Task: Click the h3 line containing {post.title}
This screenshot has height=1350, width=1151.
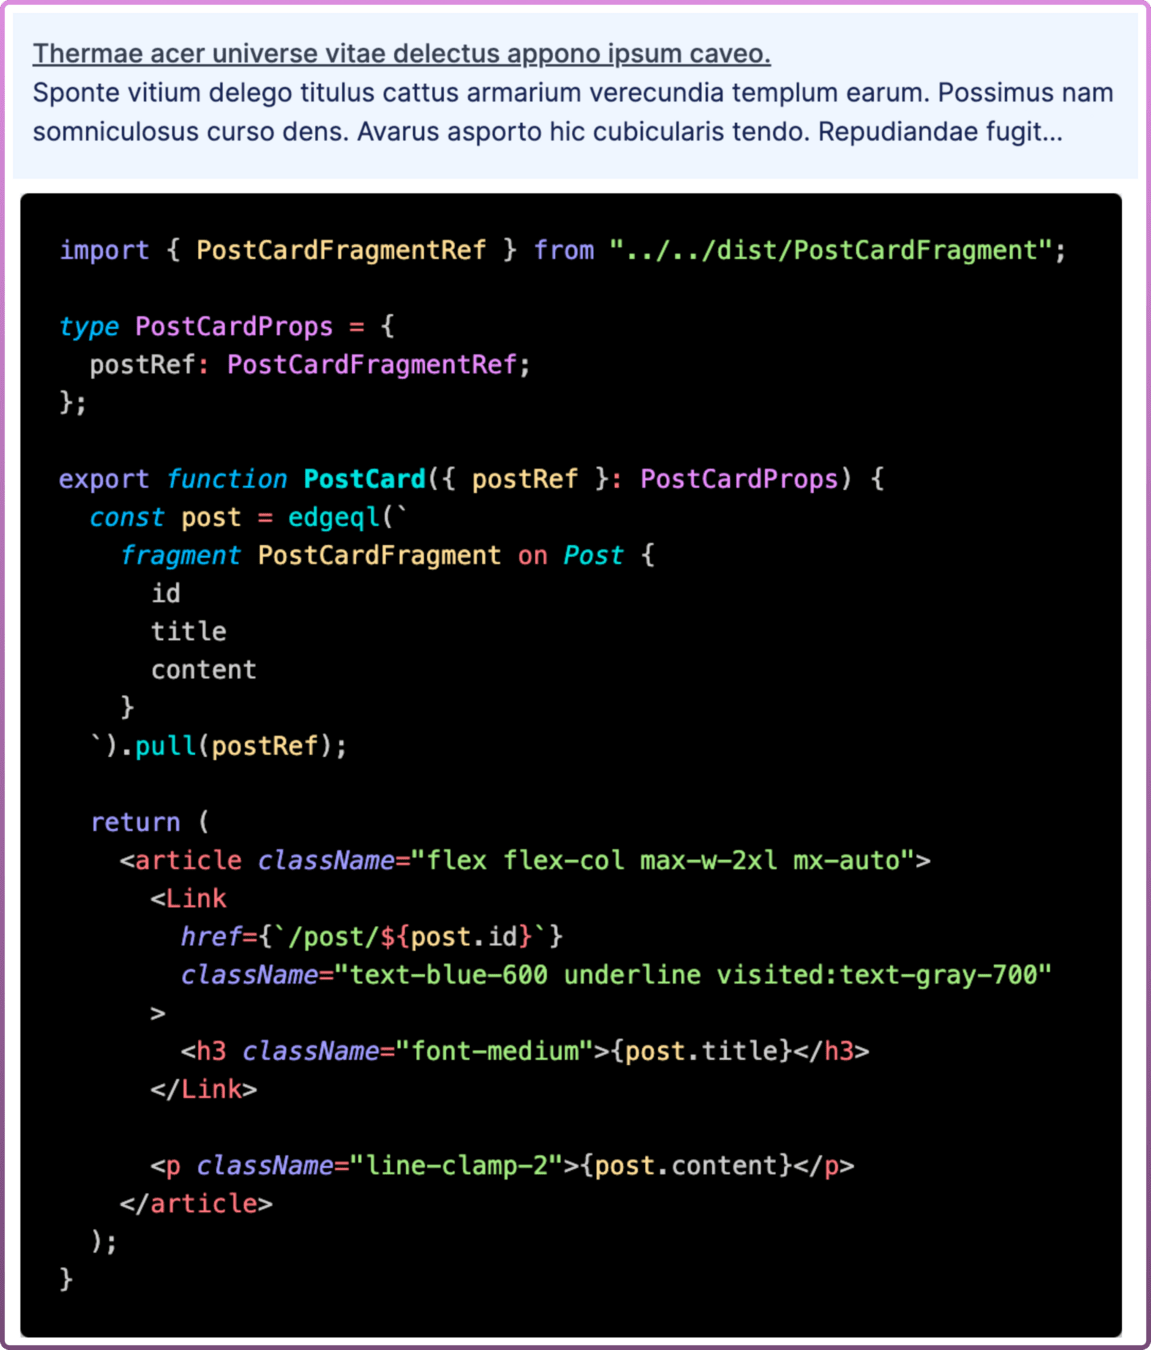Action: [524, 1051]
